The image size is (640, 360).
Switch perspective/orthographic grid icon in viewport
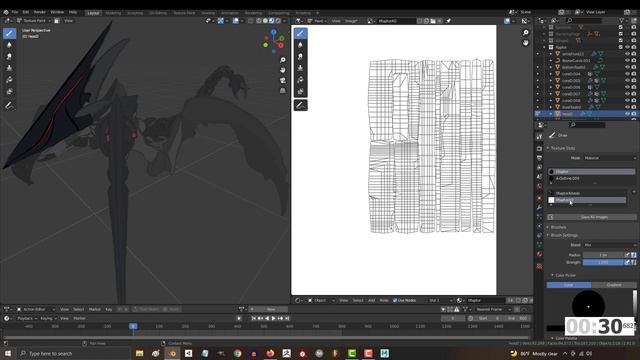[x=282, y=91]
